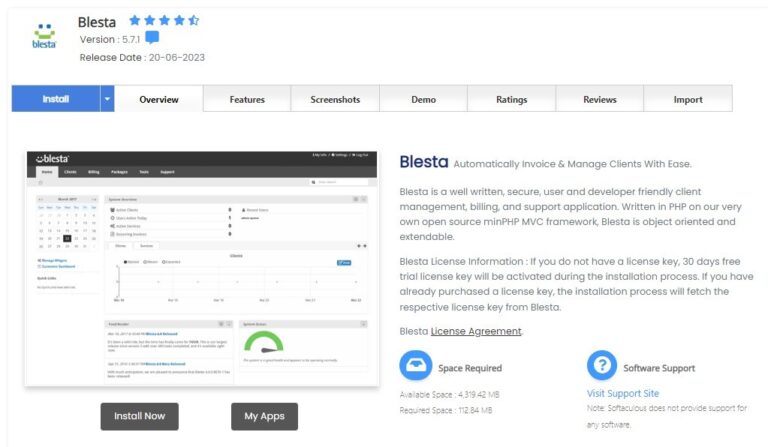
Task: Click the My Apps button
Action: click(264, 416)
